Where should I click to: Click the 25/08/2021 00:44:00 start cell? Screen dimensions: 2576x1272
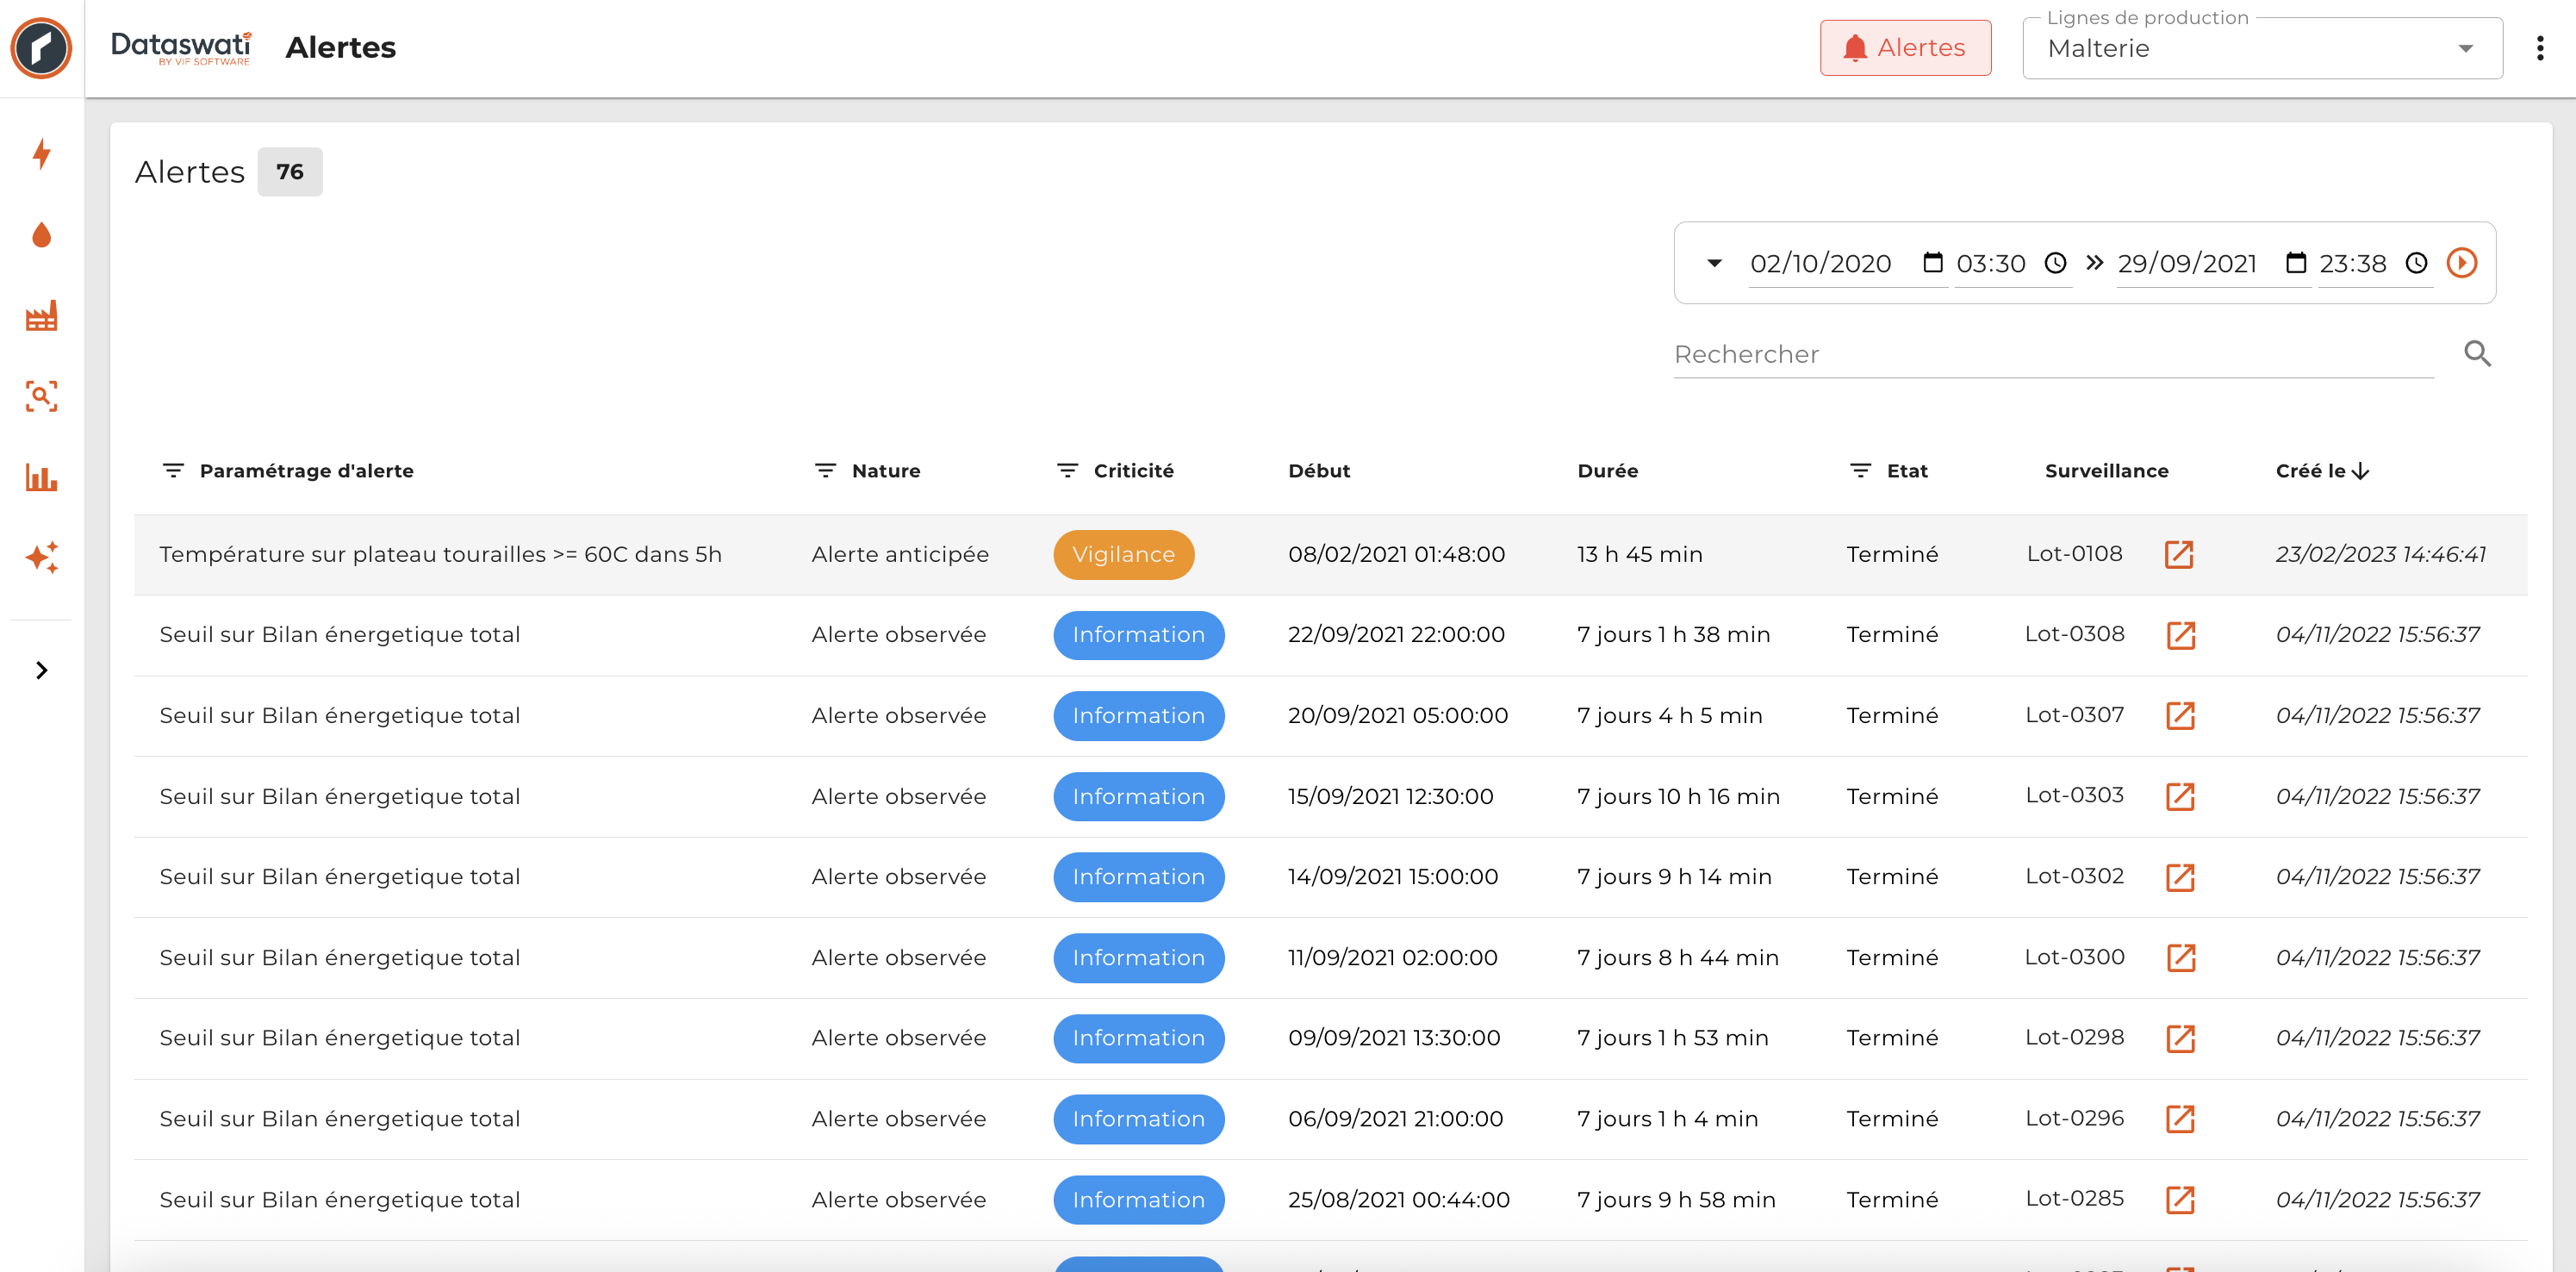click(1398, 1200)
